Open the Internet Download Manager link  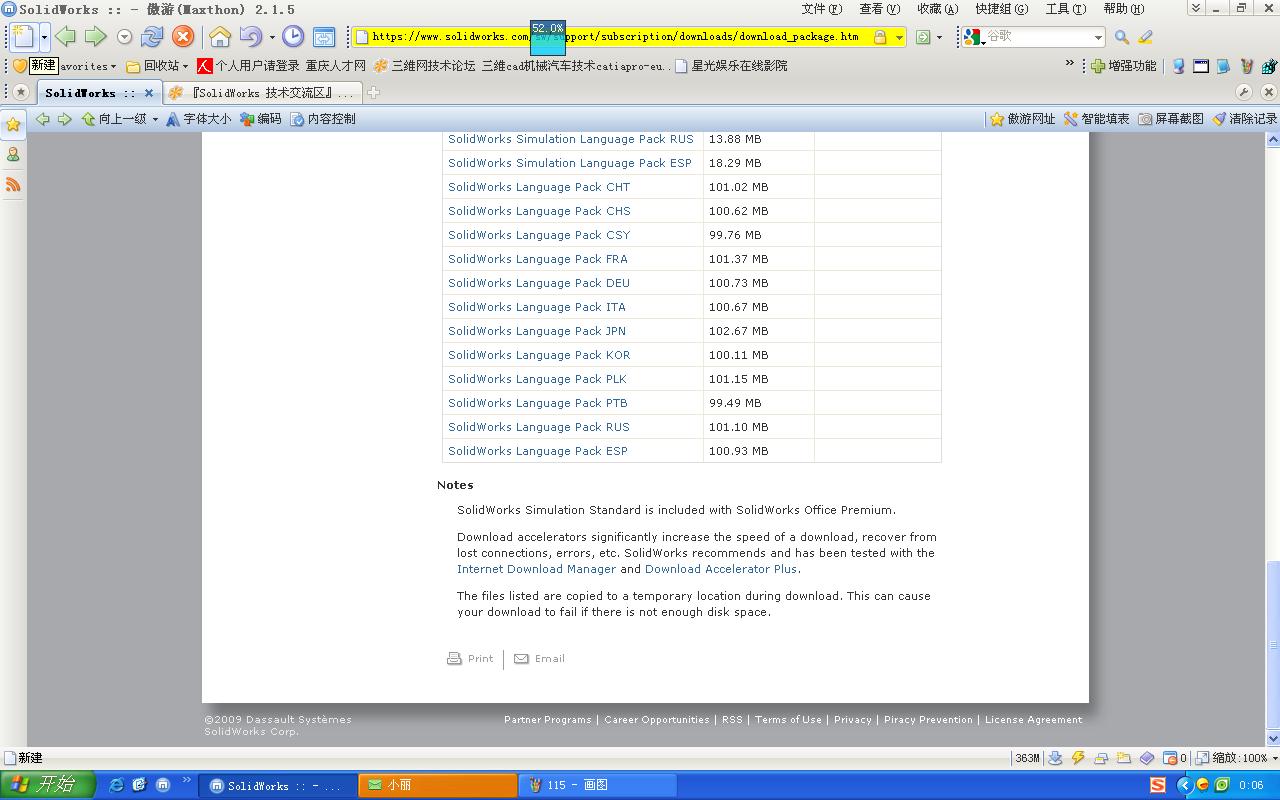pyautogui.click(x=536, y=569)
